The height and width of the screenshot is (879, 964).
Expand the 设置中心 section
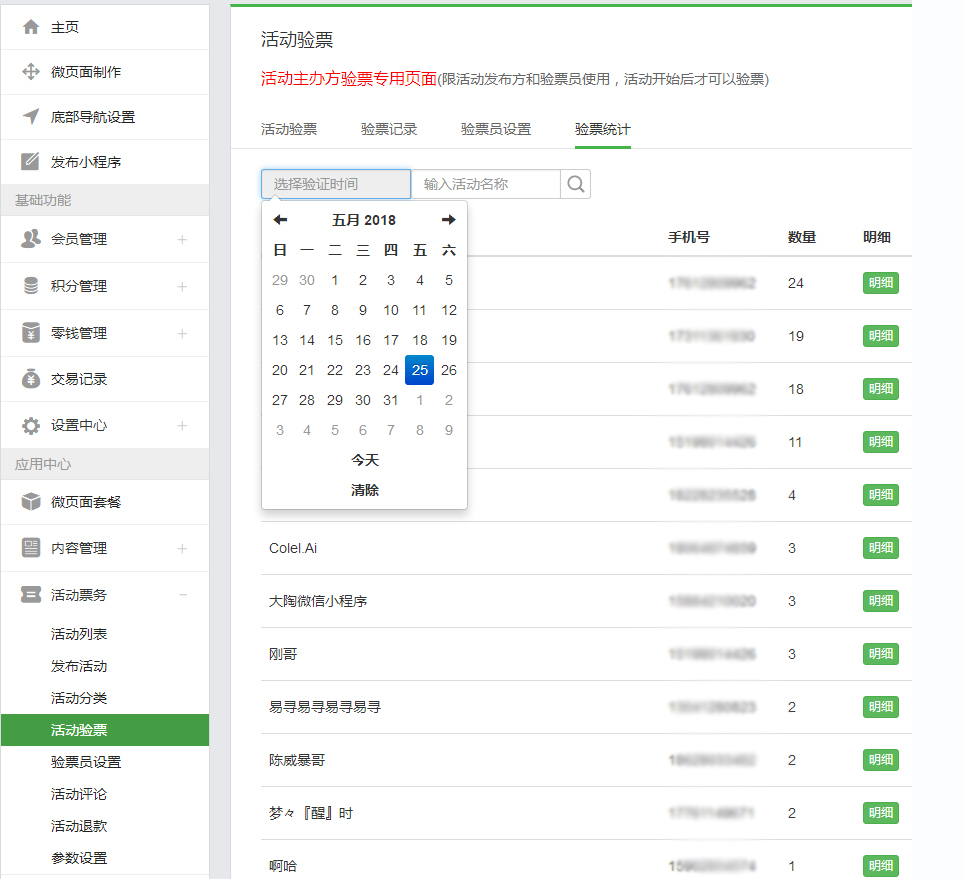182,425
